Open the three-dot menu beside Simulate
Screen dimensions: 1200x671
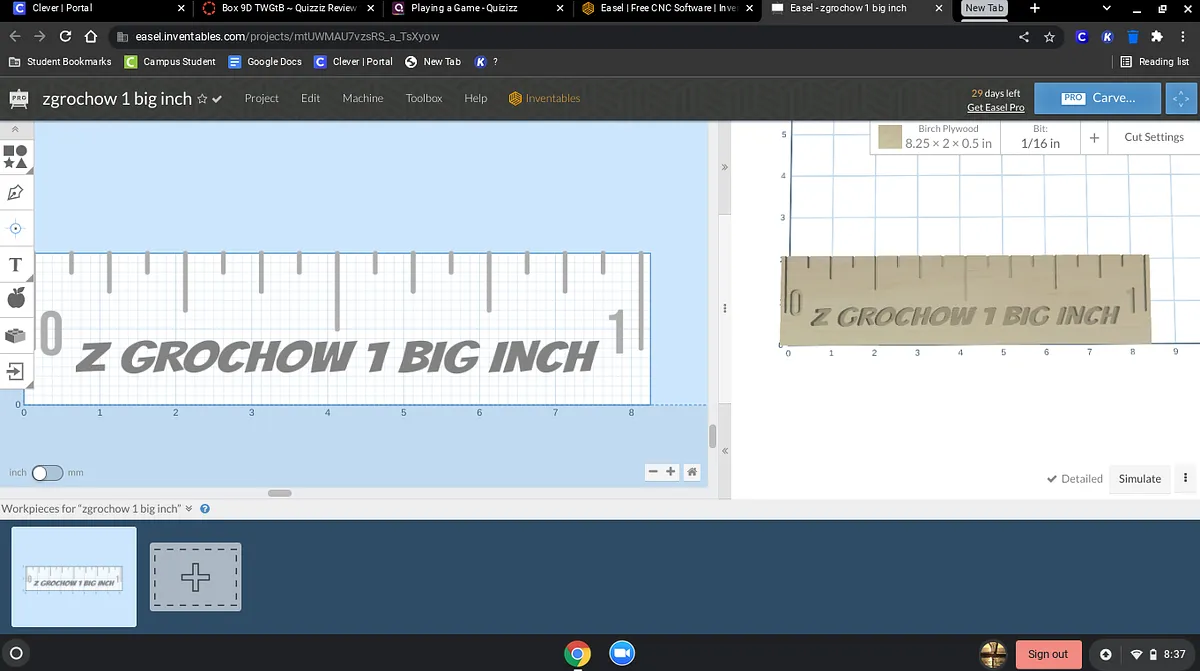[1185, 479]
